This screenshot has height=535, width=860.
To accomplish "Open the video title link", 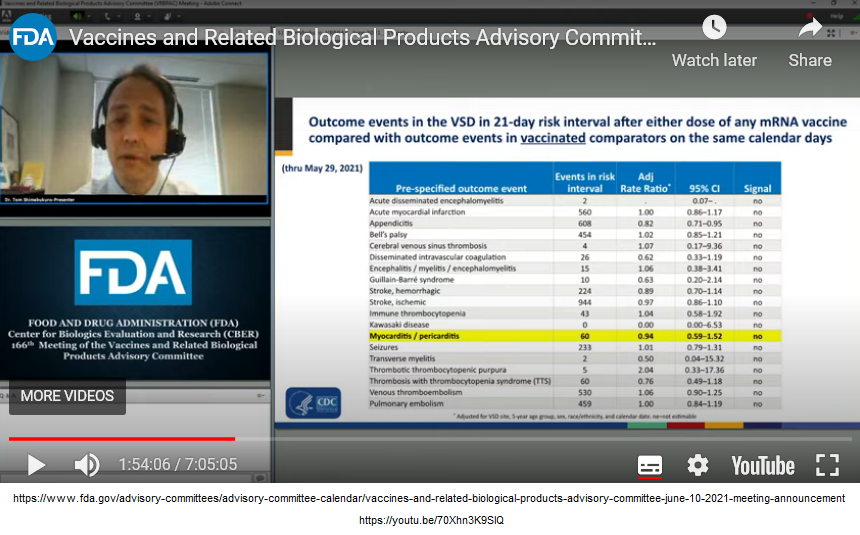I will (363, 37).
